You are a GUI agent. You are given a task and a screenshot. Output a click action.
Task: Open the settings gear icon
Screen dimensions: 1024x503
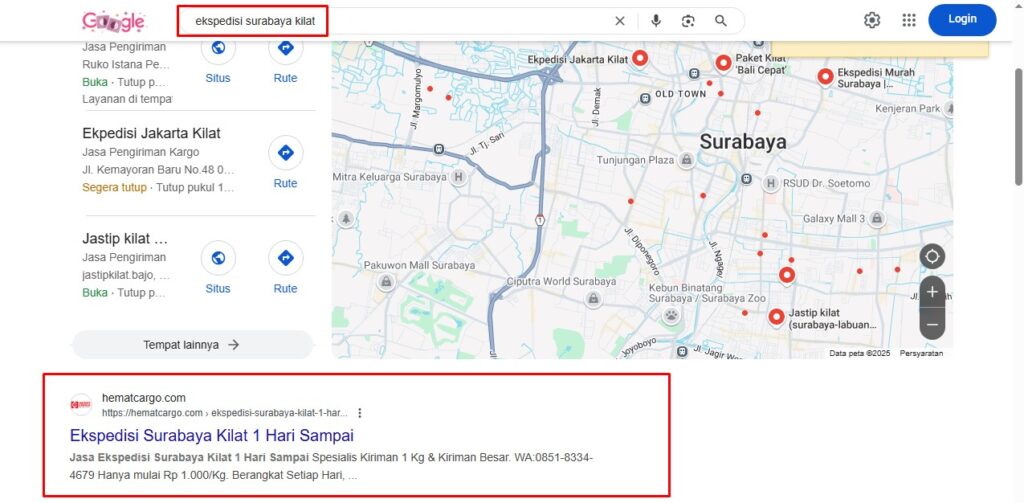coord(872,20)
